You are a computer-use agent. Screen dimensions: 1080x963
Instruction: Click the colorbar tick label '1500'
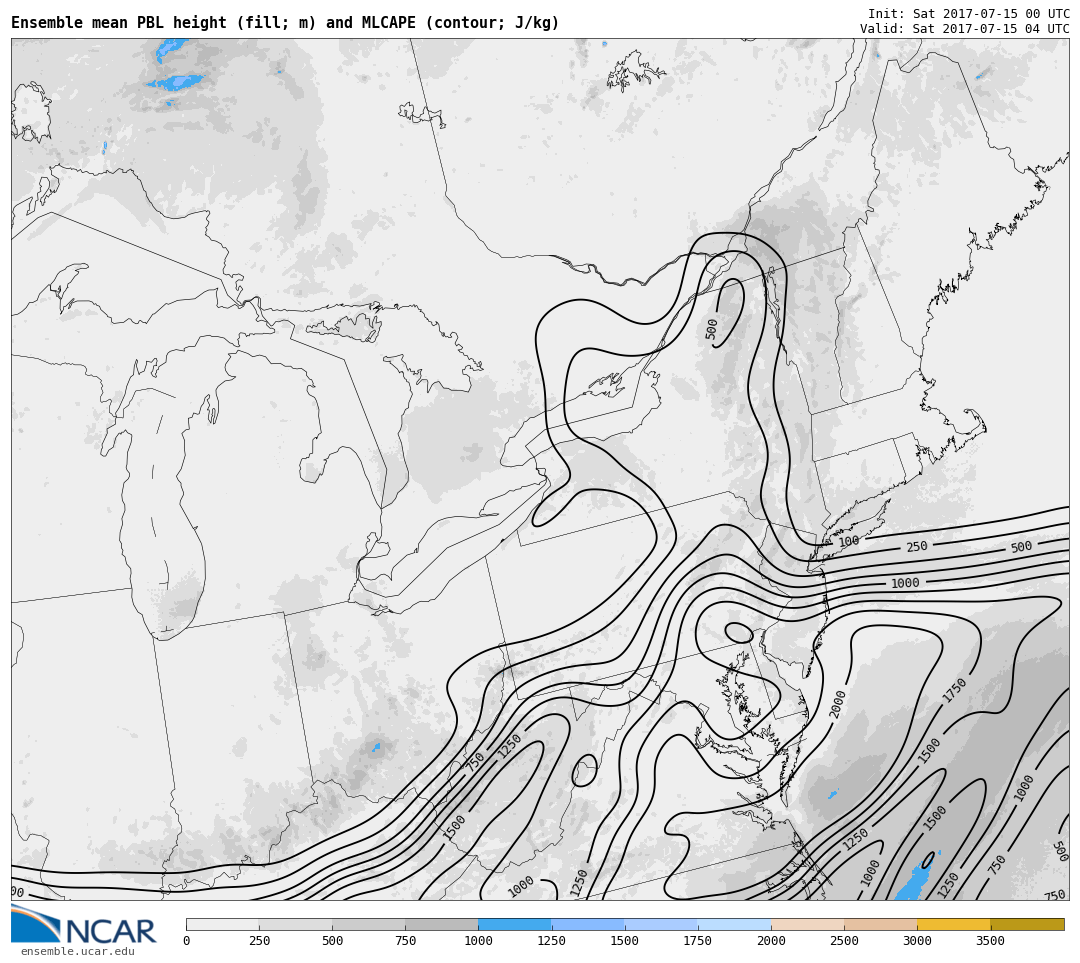[x=625, y=941]
